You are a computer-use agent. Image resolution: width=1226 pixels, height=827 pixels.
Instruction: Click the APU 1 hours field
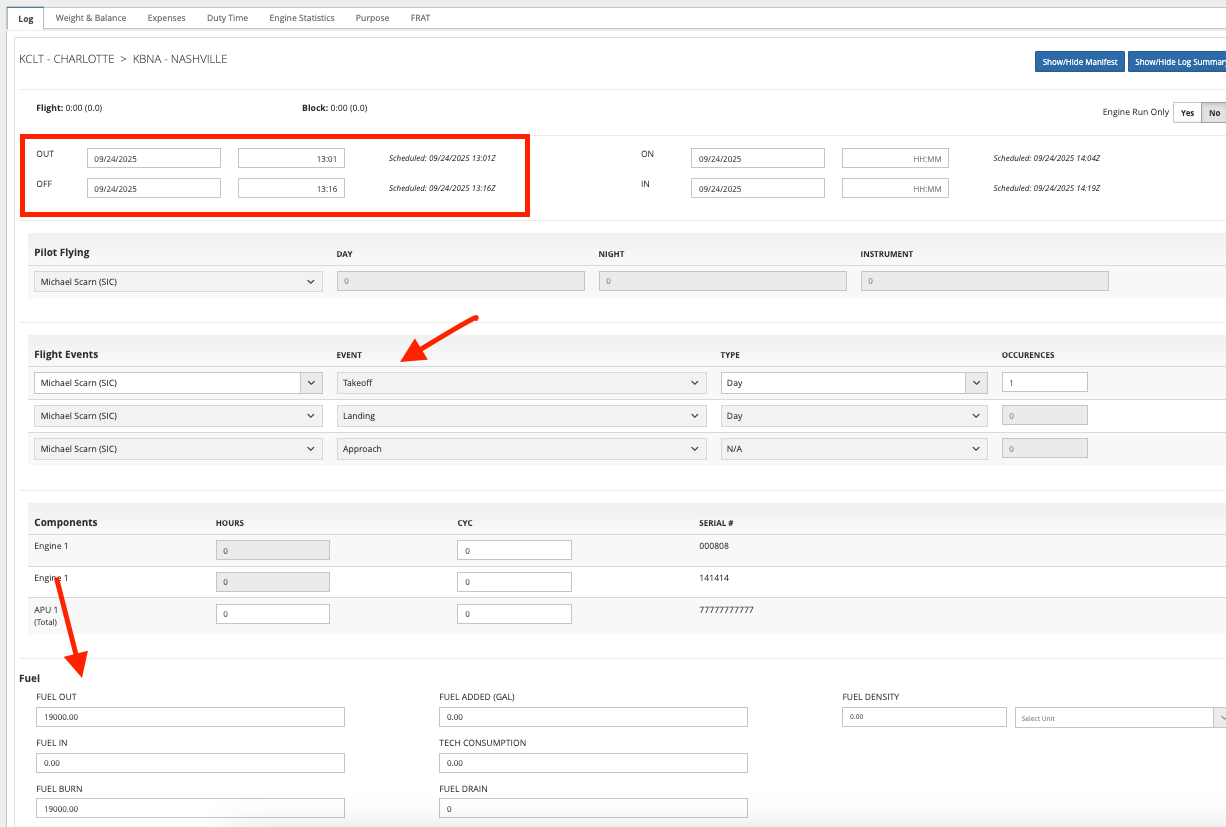click(x=272, y=614)
